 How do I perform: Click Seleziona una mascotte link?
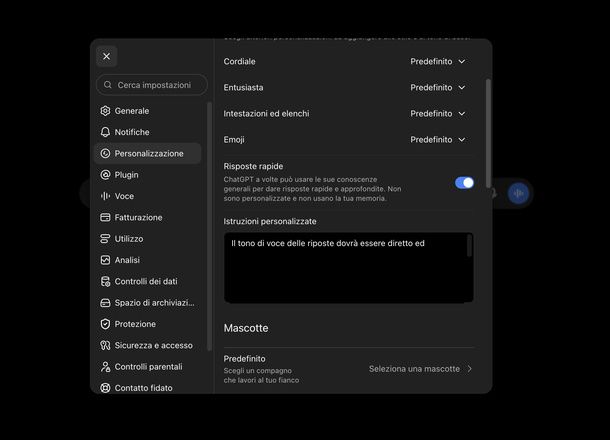point(414,369)
